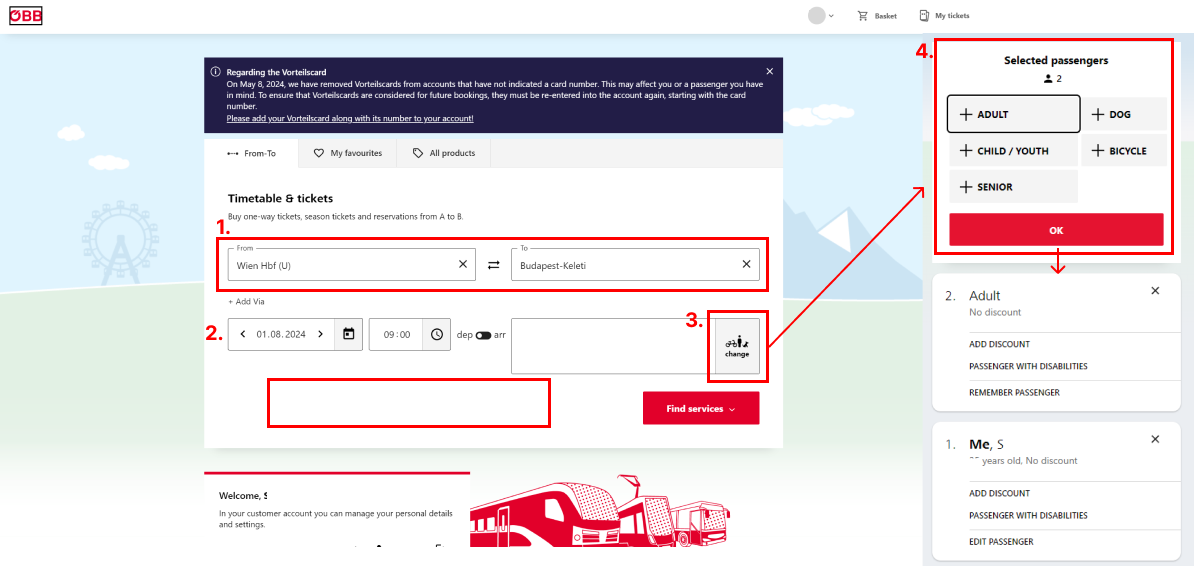Remove passenger 2 Adult
The image size is (1194, 566).
coord(1155,291)
